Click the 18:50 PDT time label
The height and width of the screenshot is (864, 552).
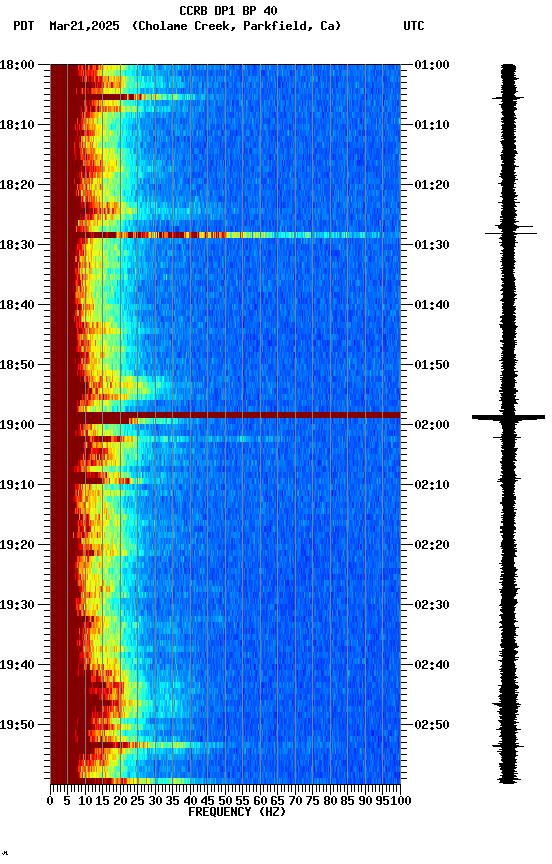(17, 365)
